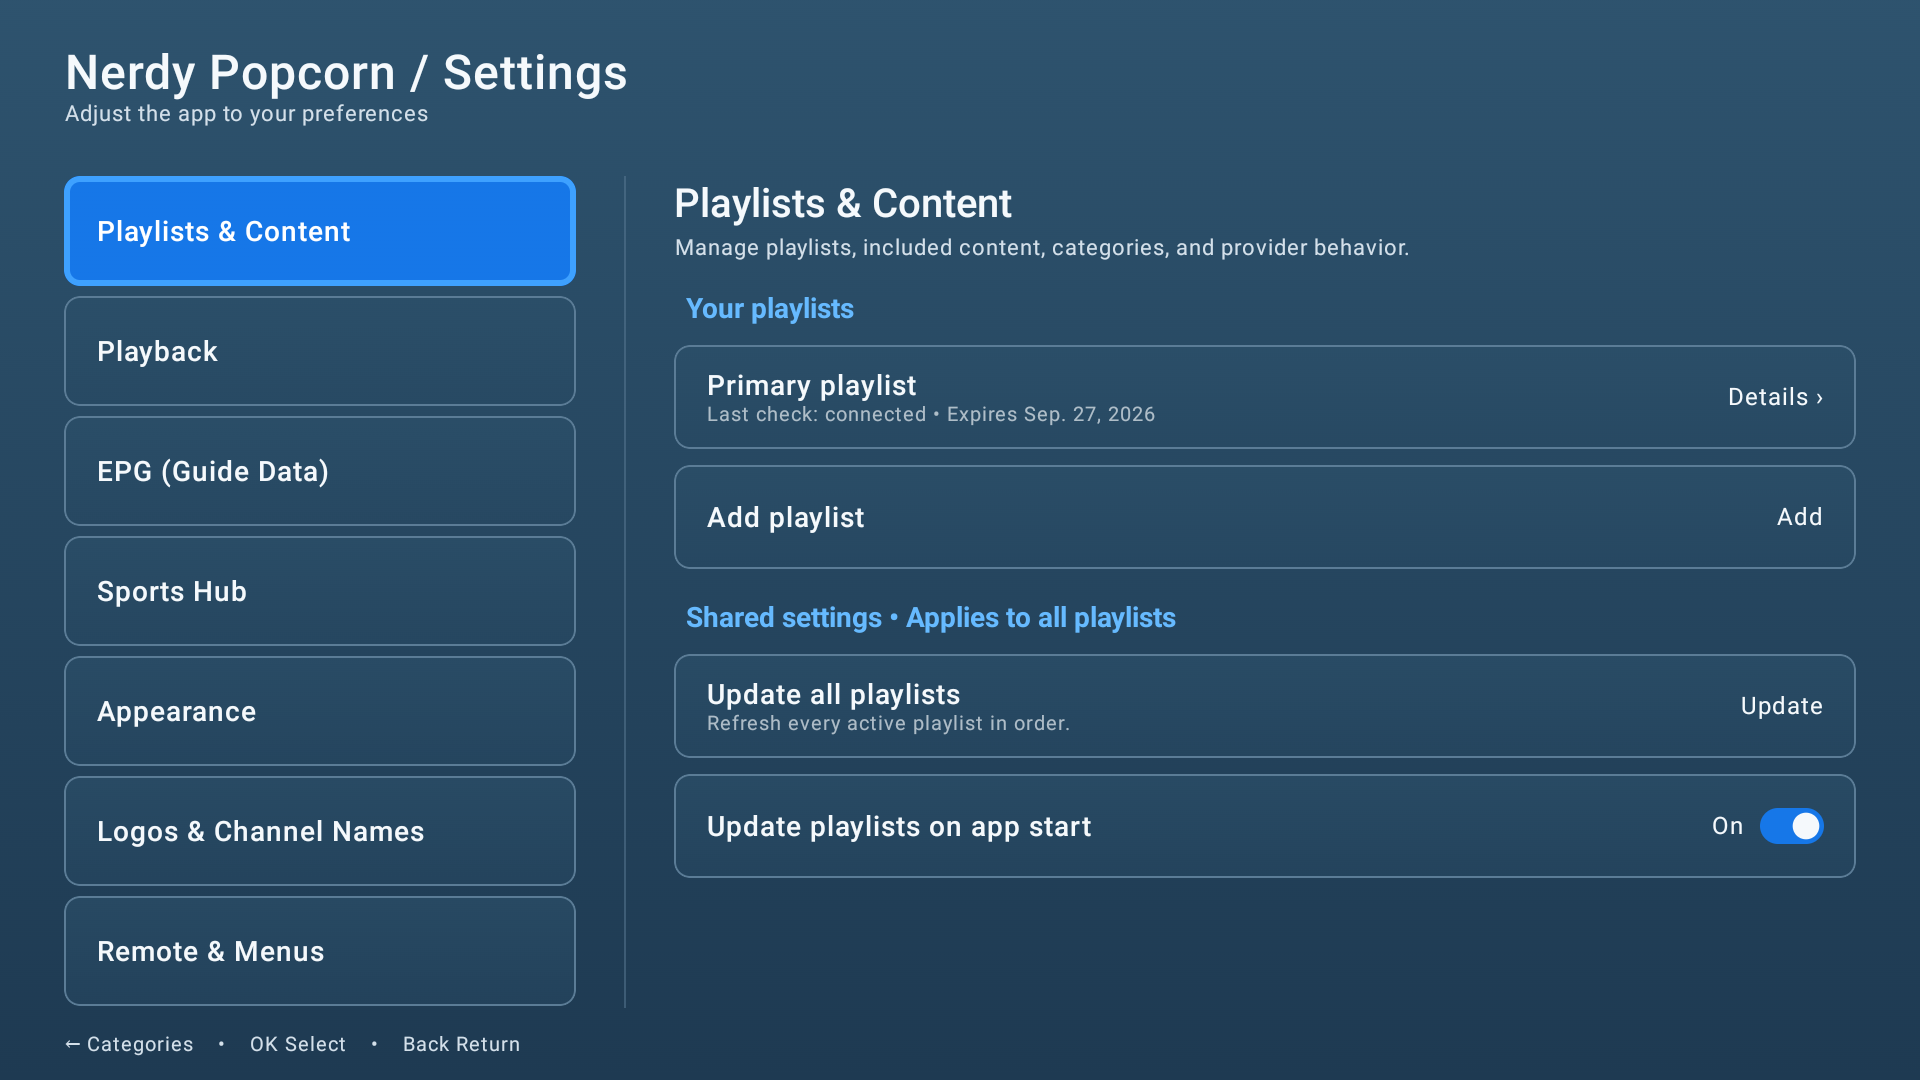Go to Sports Hub settings
Image resolution: width=1920 pixels, height=1080 pixels.
pyautogui.click(x=320, y=591)
